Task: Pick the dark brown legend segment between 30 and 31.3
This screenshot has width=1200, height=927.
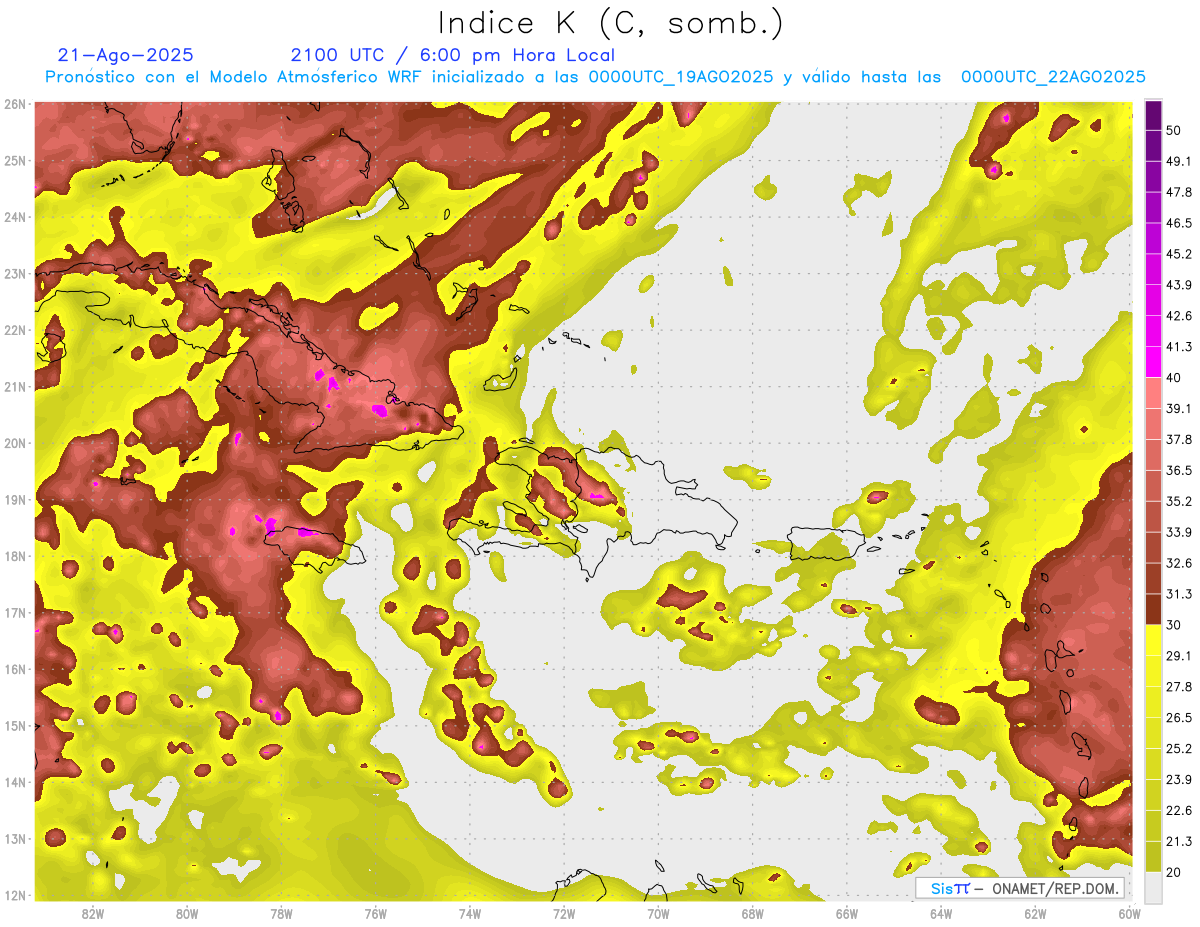Action: pyautogui.click(x=1153, y=609)
